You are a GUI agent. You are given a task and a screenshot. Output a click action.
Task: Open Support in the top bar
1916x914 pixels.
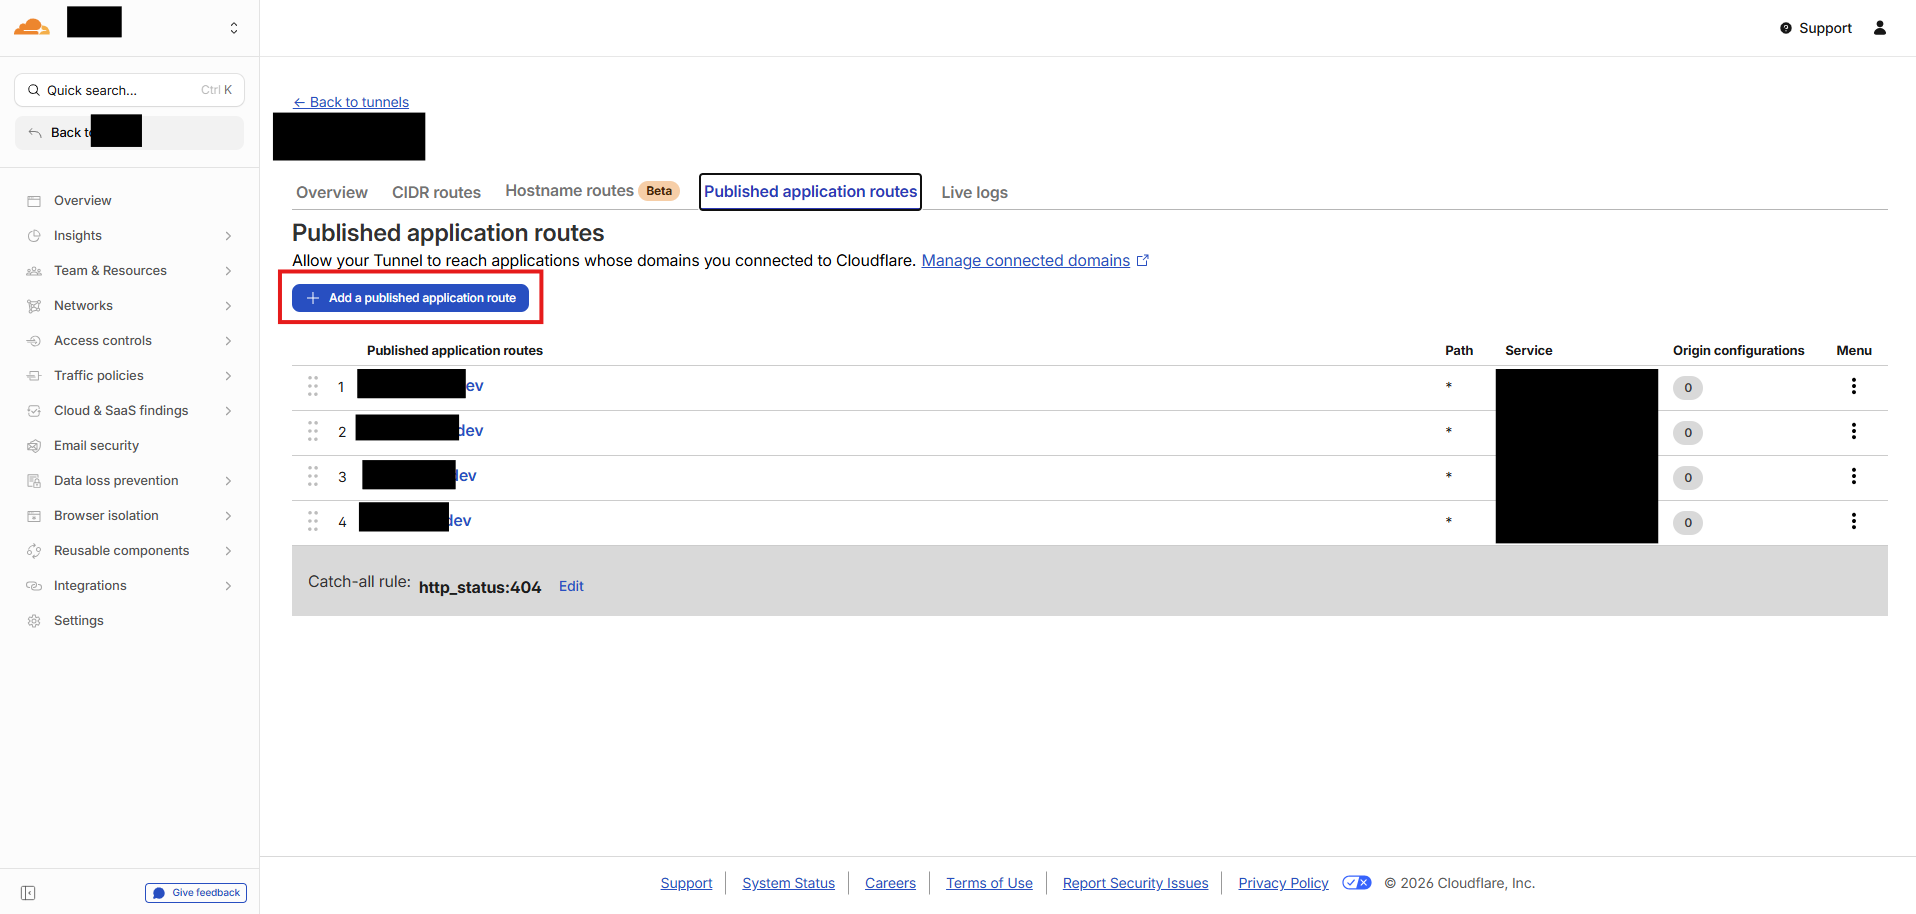1816,28
